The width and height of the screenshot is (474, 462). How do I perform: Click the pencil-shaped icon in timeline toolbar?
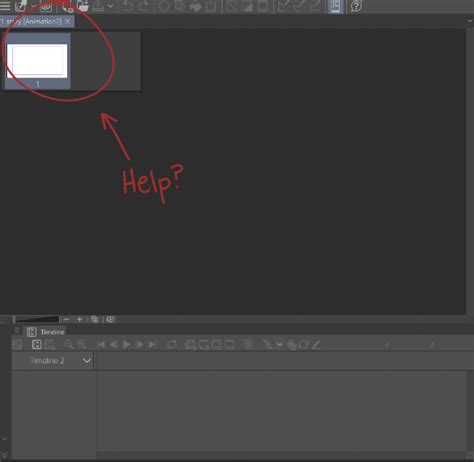(316, 345)
